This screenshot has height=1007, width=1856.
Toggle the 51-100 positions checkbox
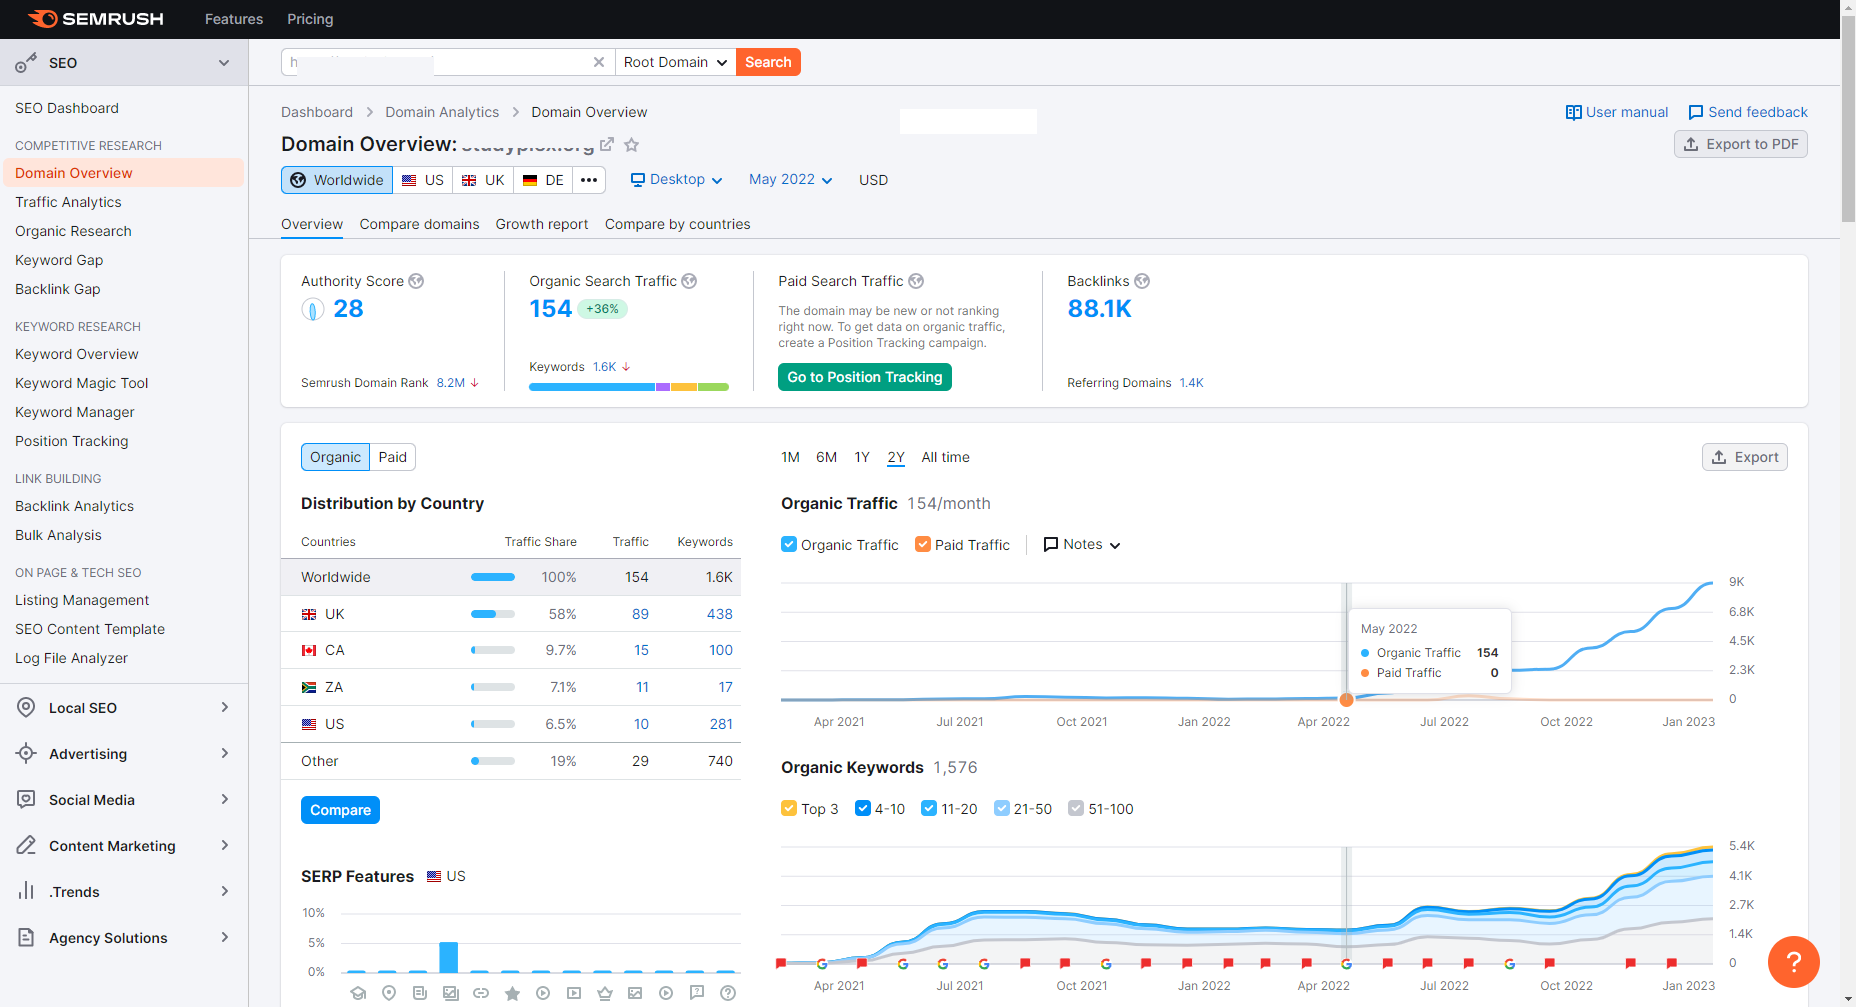(x=1076, y=808)
